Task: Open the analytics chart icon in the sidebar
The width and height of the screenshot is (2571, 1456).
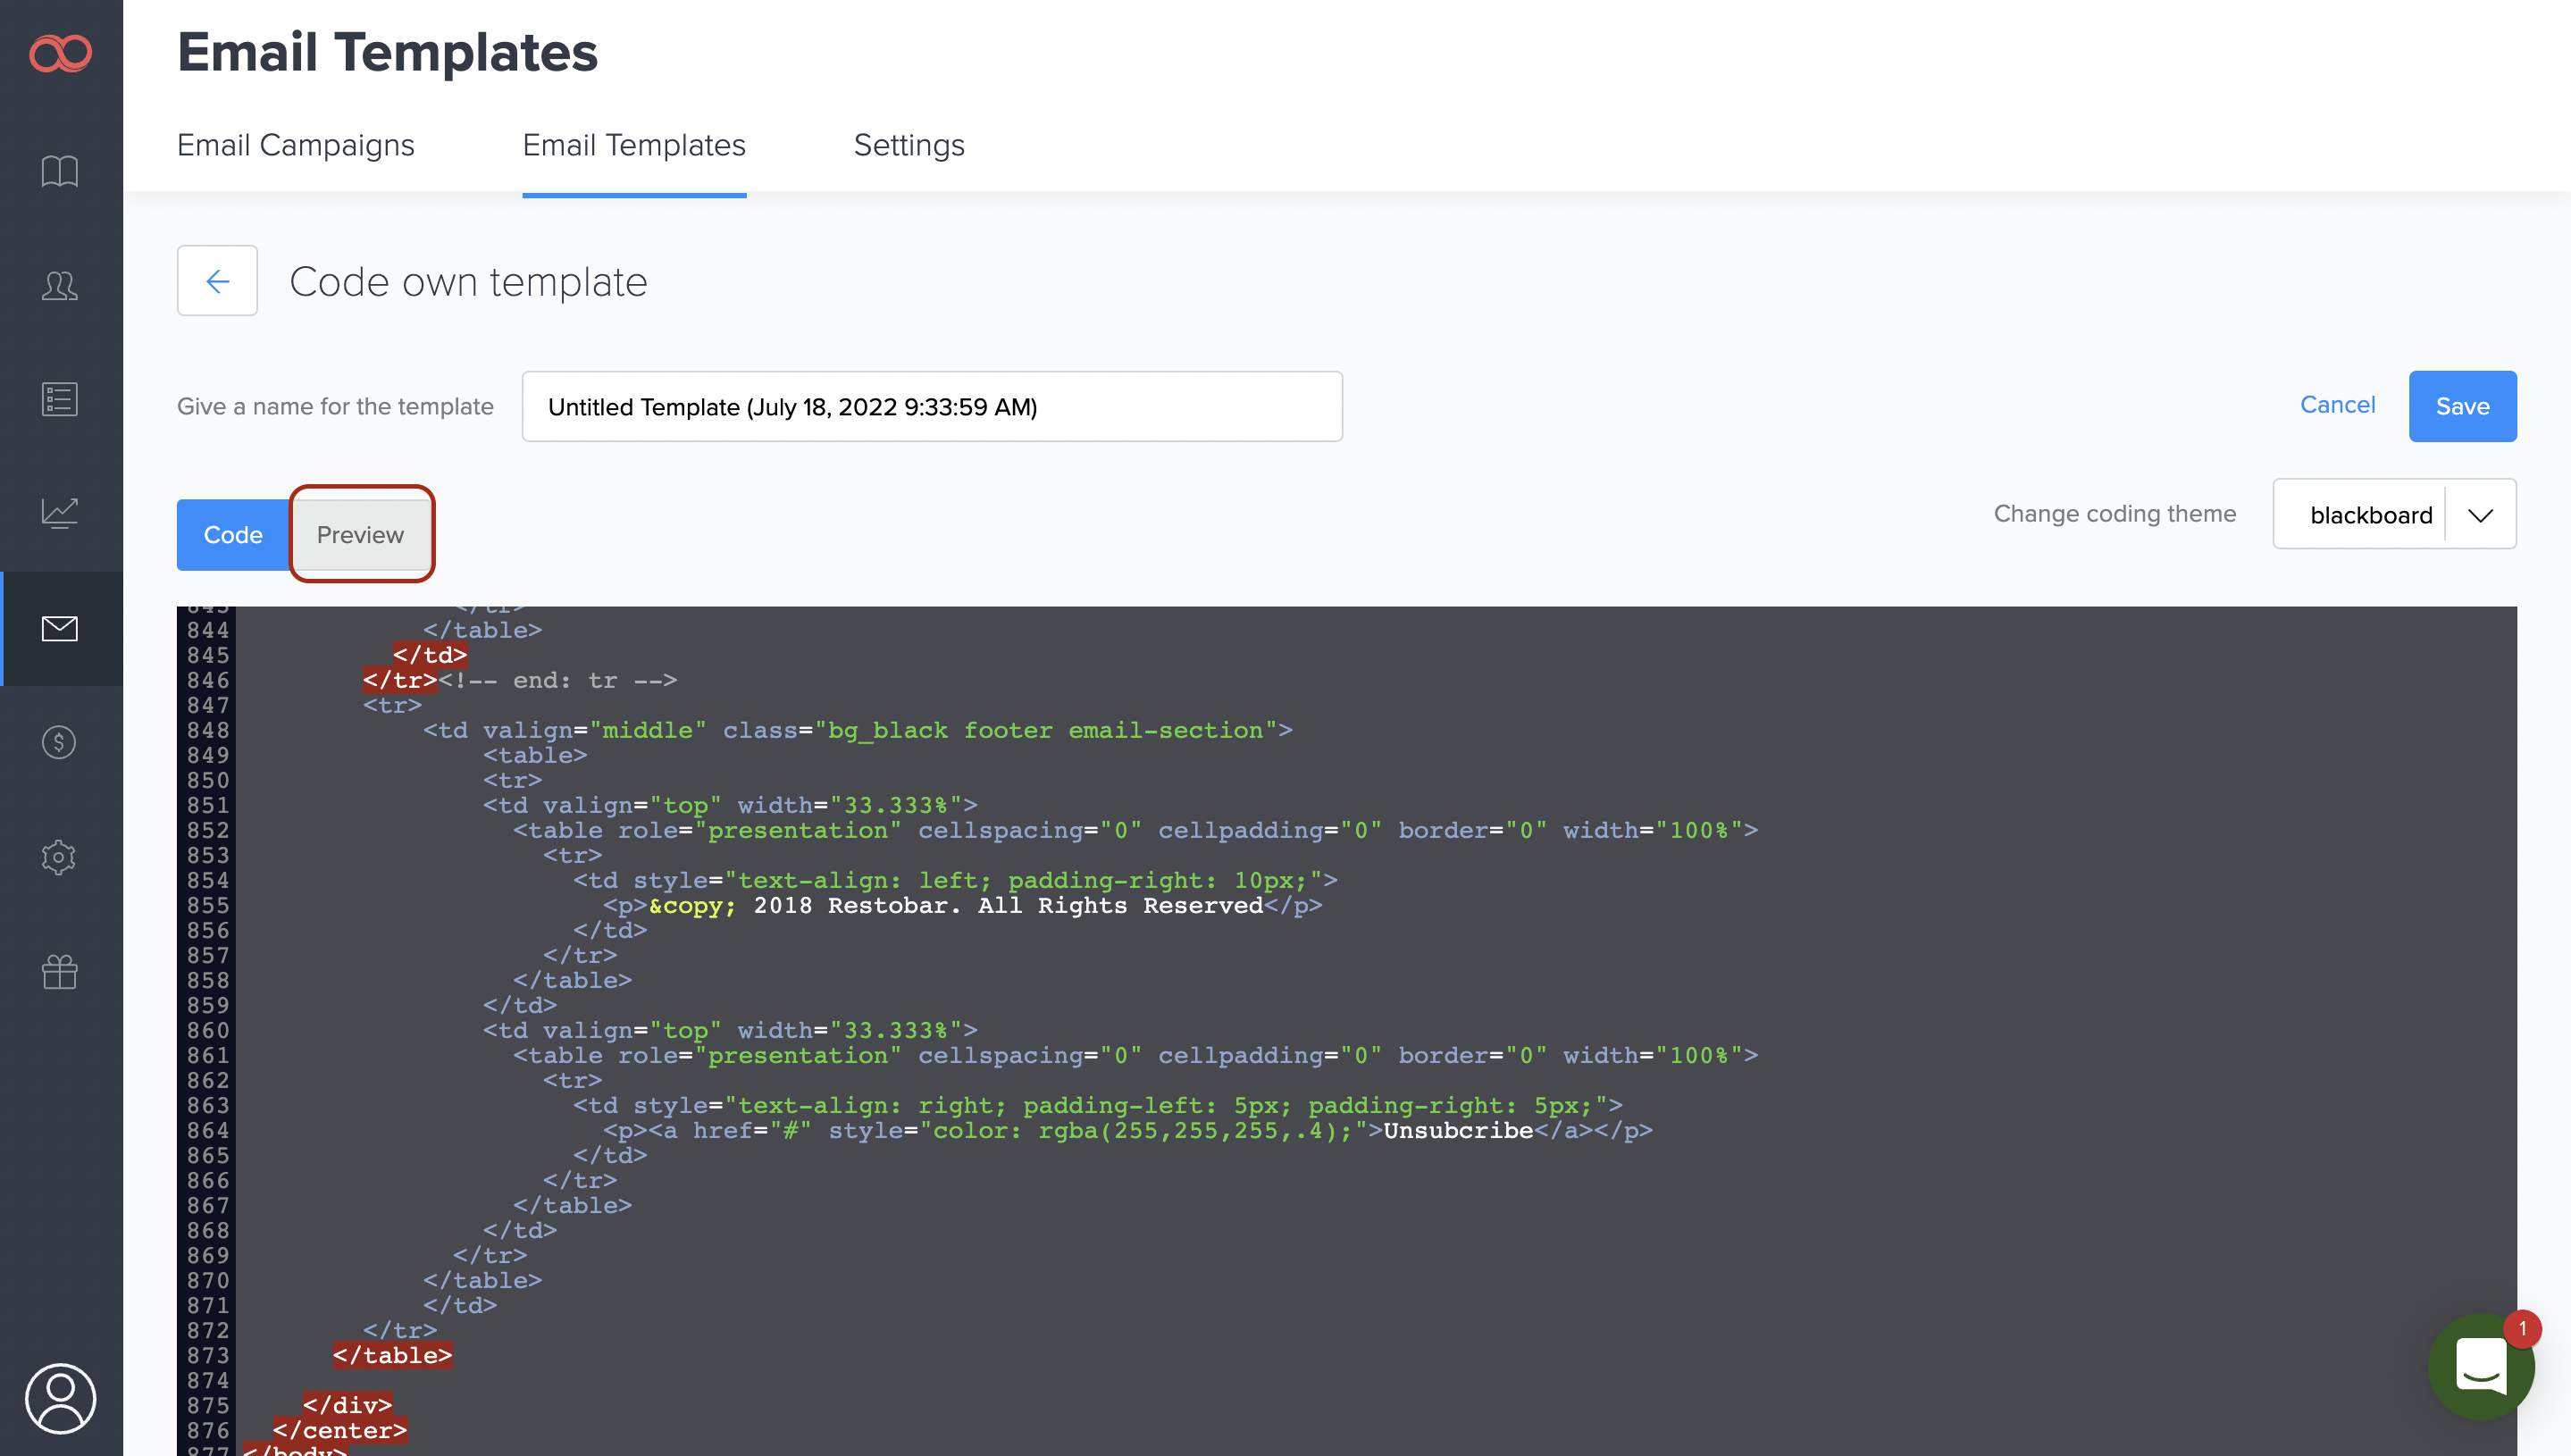Action: point(60,514)
